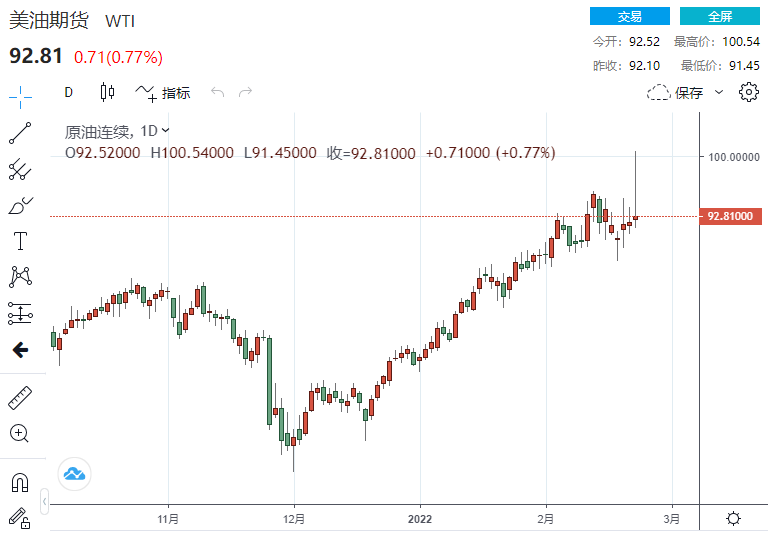The width and height of the screenshot is (772, 533).
Task: Expand the arrow next to 保存
Action: 719,93
